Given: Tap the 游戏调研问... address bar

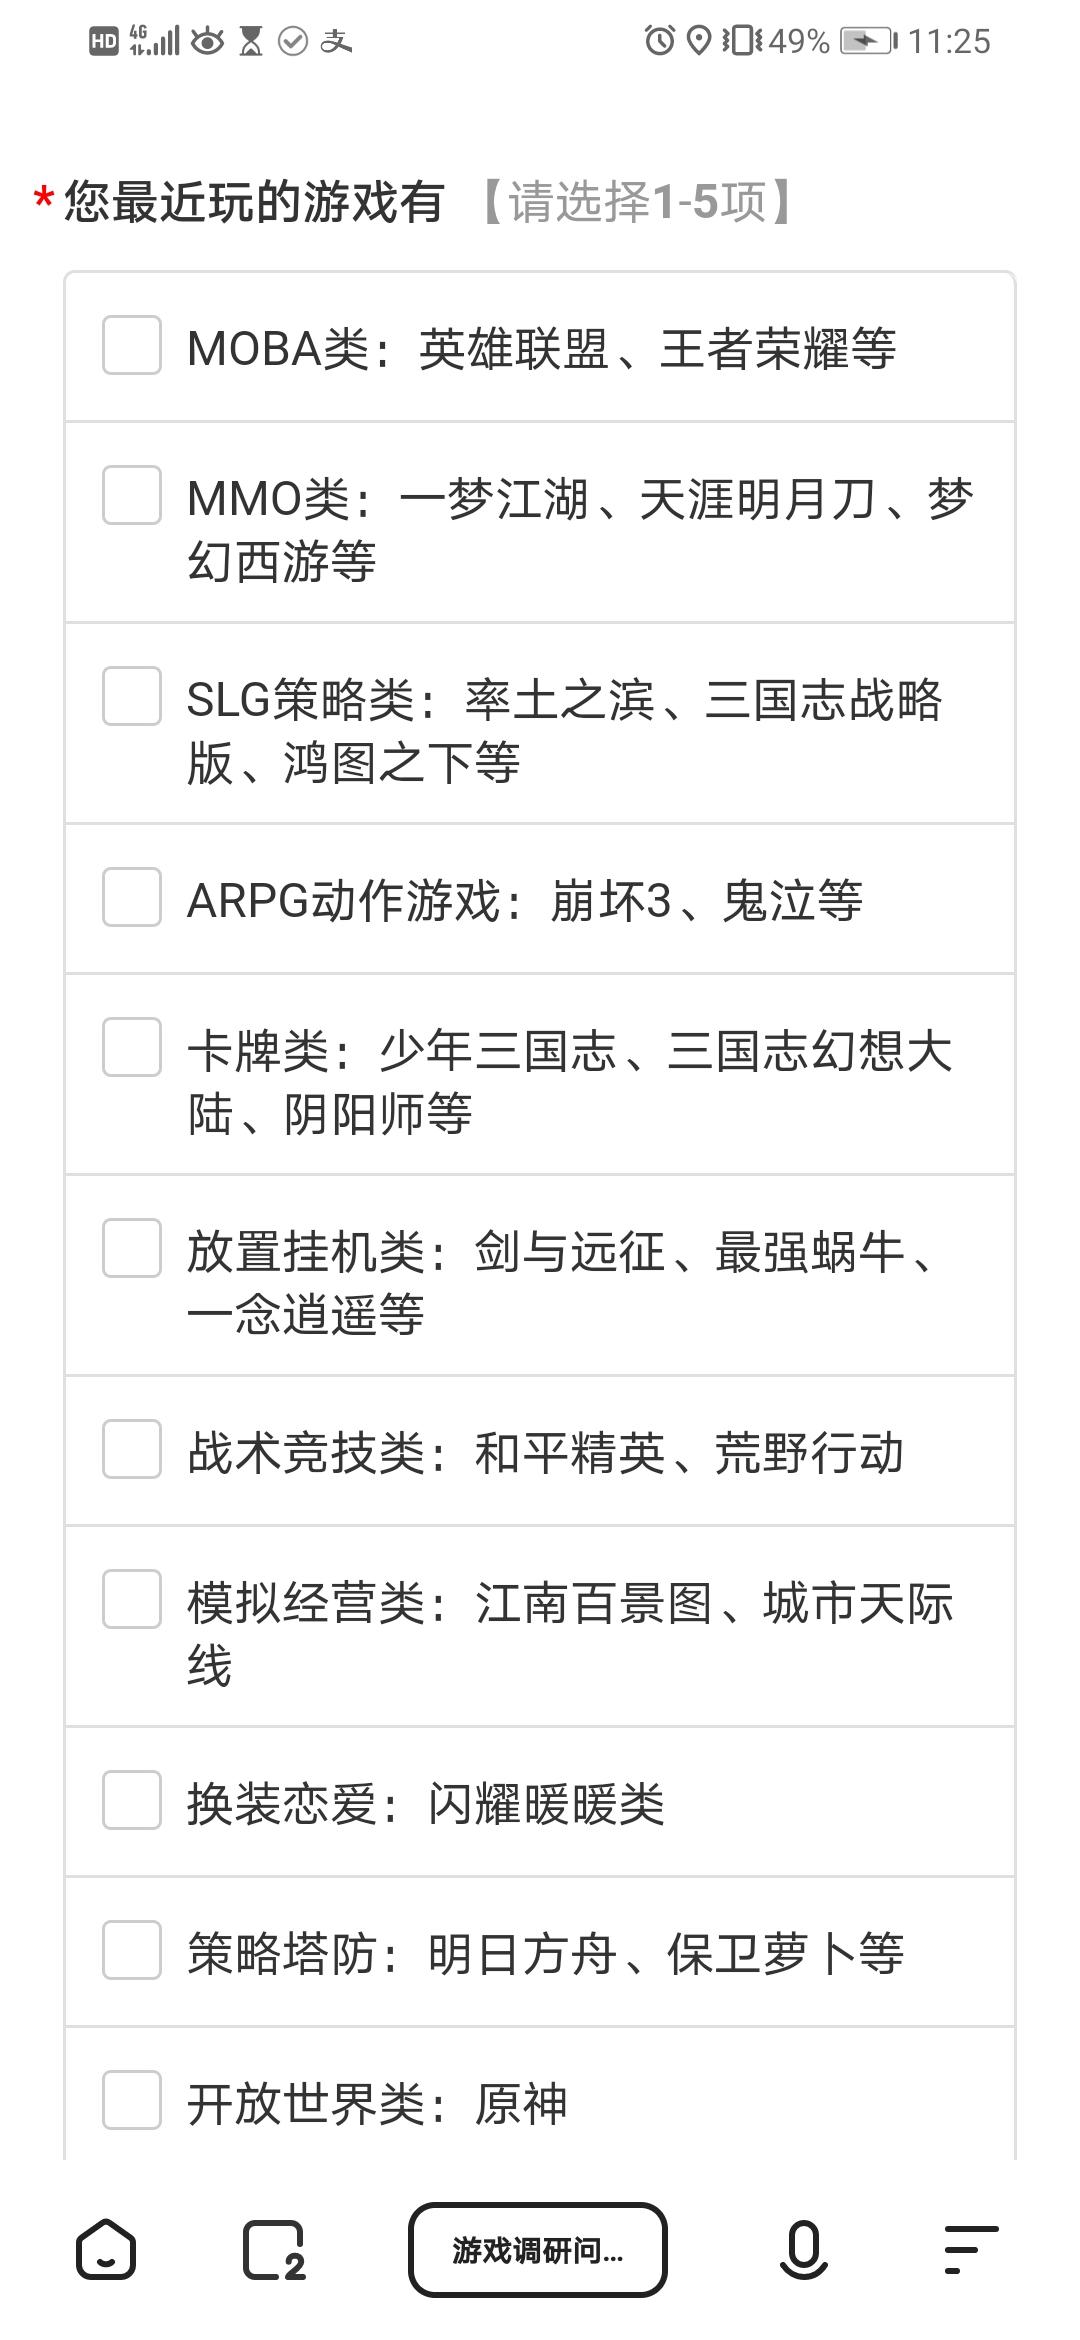Looking at the screenshot, I should [538, 2250].
